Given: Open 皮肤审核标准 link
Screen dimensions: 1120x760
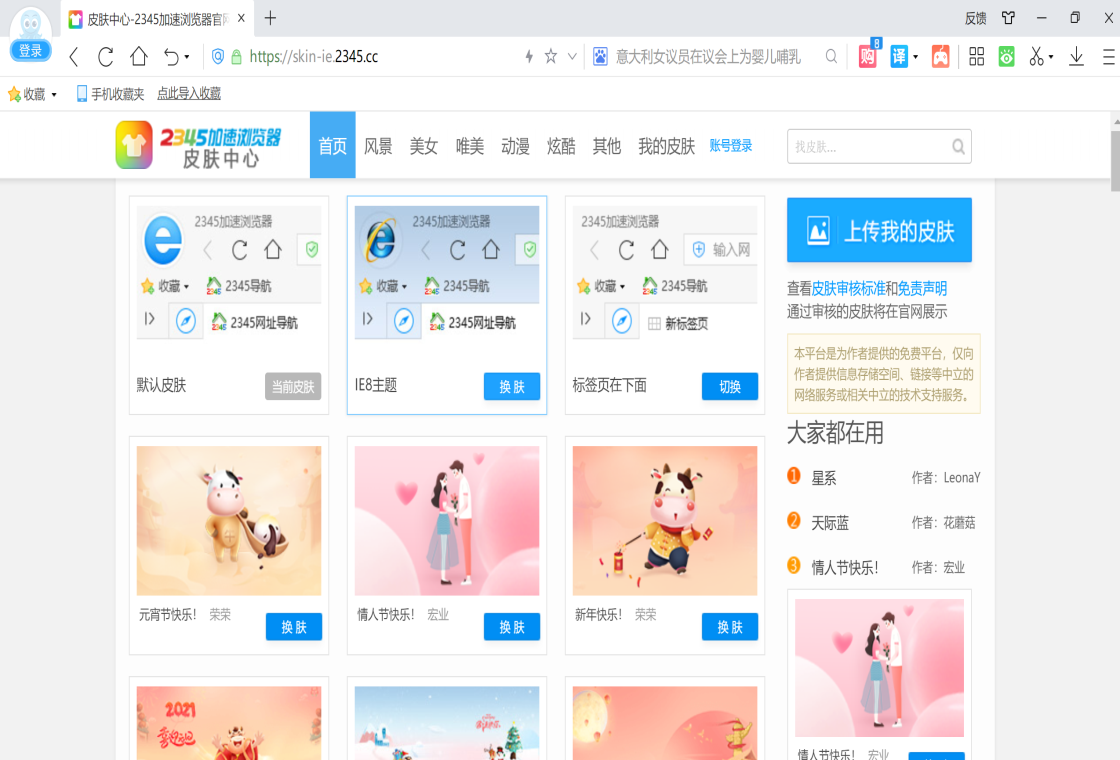Looking at the screenshot, I should coord(848,289).
